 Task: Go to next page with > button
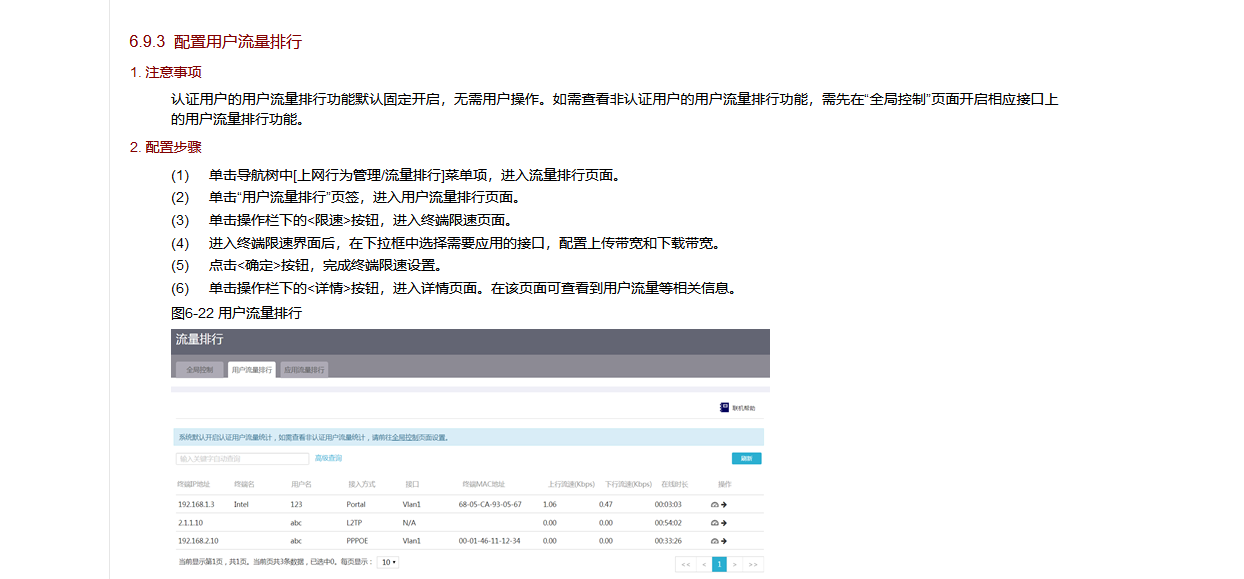tap(734, 564)
